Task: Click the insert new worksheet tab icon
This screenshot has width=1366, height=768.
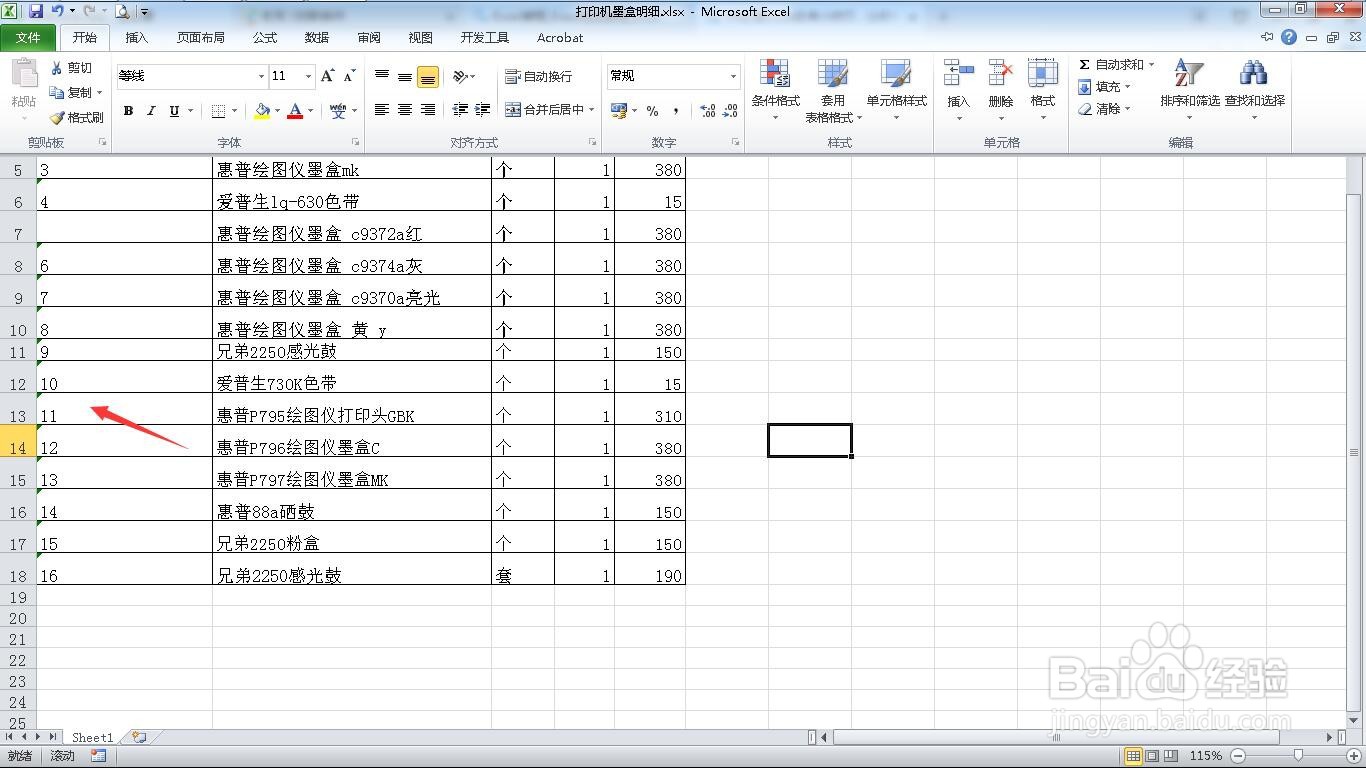Action: pyautogui.click(x=138, y=738)
